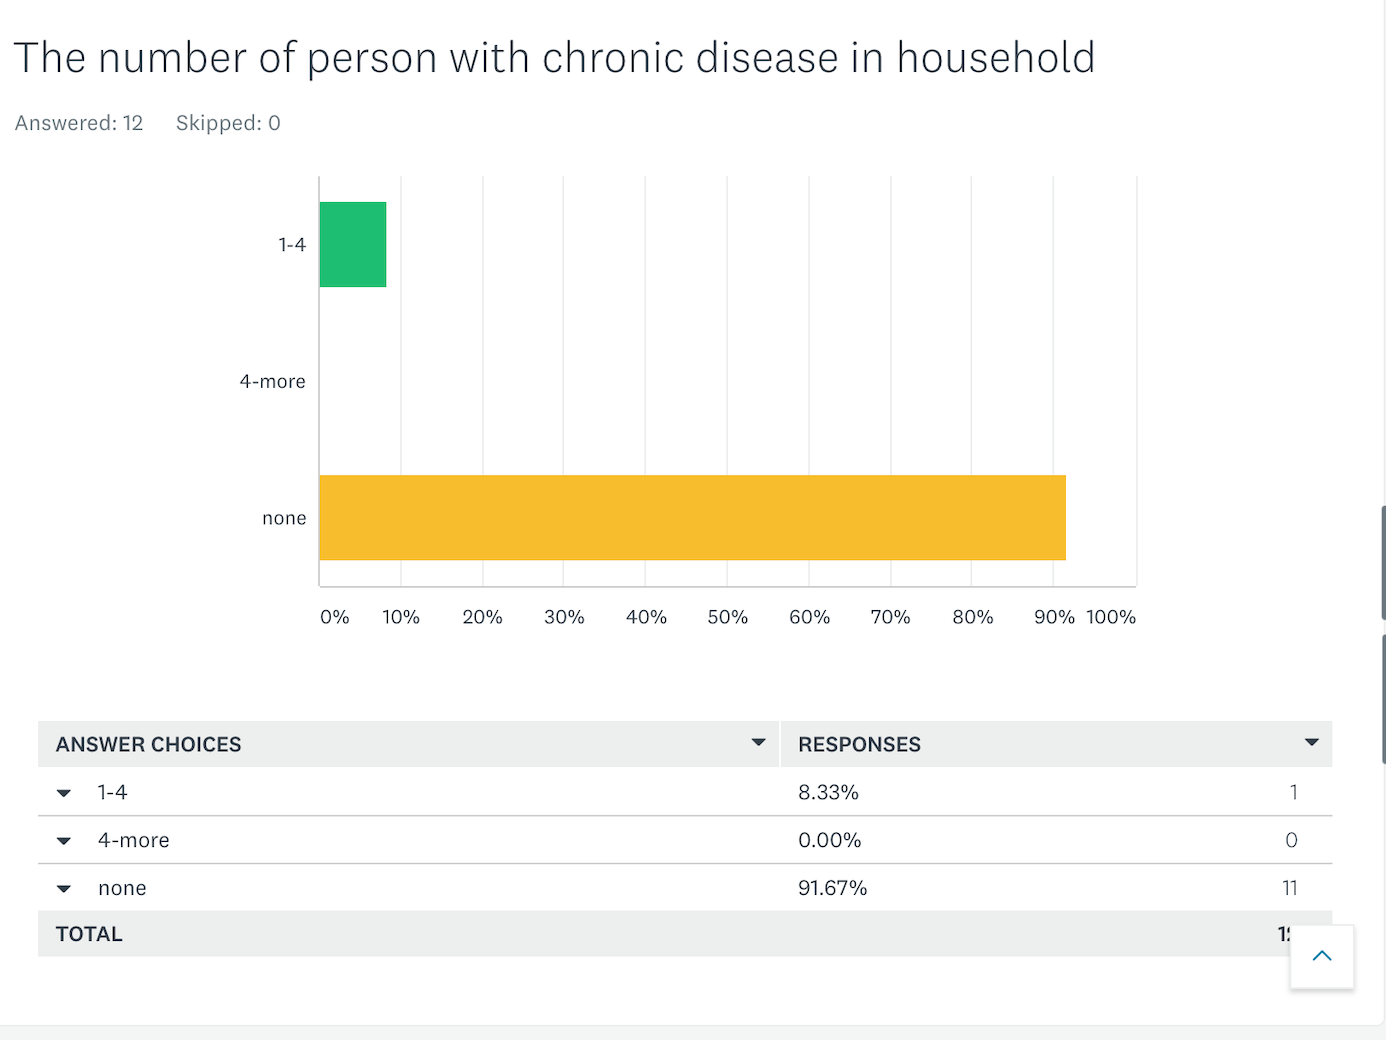Click the RESPONSES column header
Screen dimensions: 1386x1040
click(859, 744)
